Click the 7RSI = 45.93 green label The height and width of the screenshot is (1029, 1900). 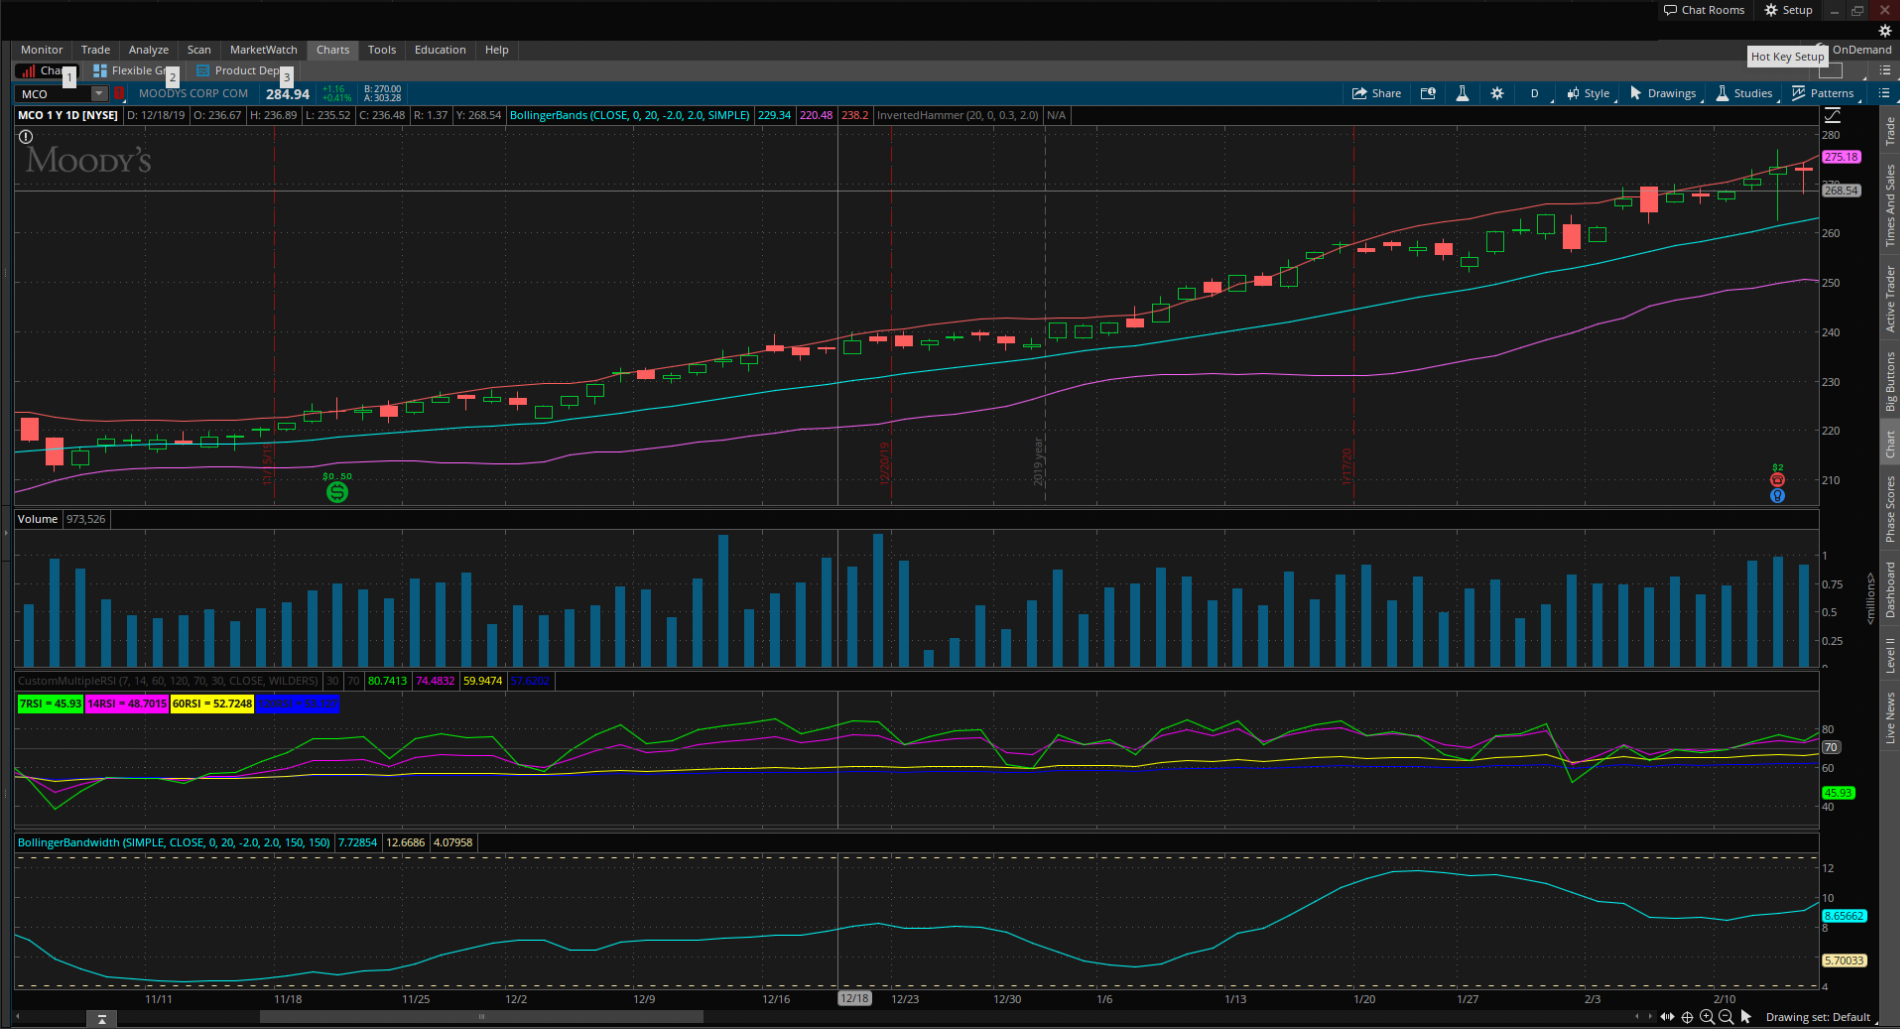coord(50,704)
